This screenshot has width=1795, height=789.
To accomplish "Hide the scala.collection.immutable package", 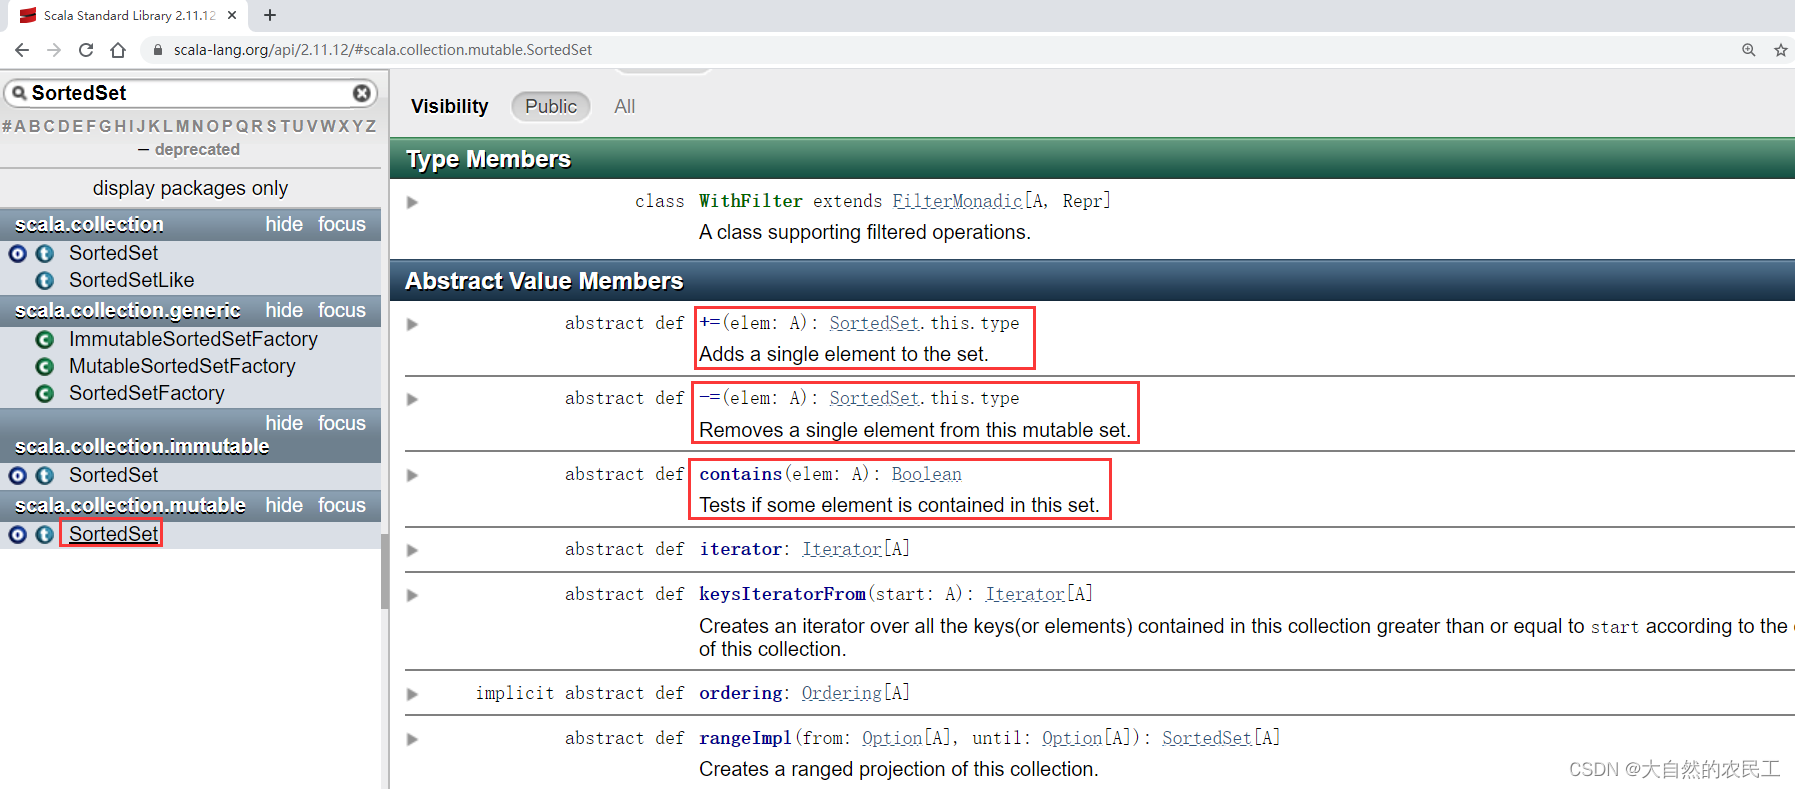I will pos(284,423).
